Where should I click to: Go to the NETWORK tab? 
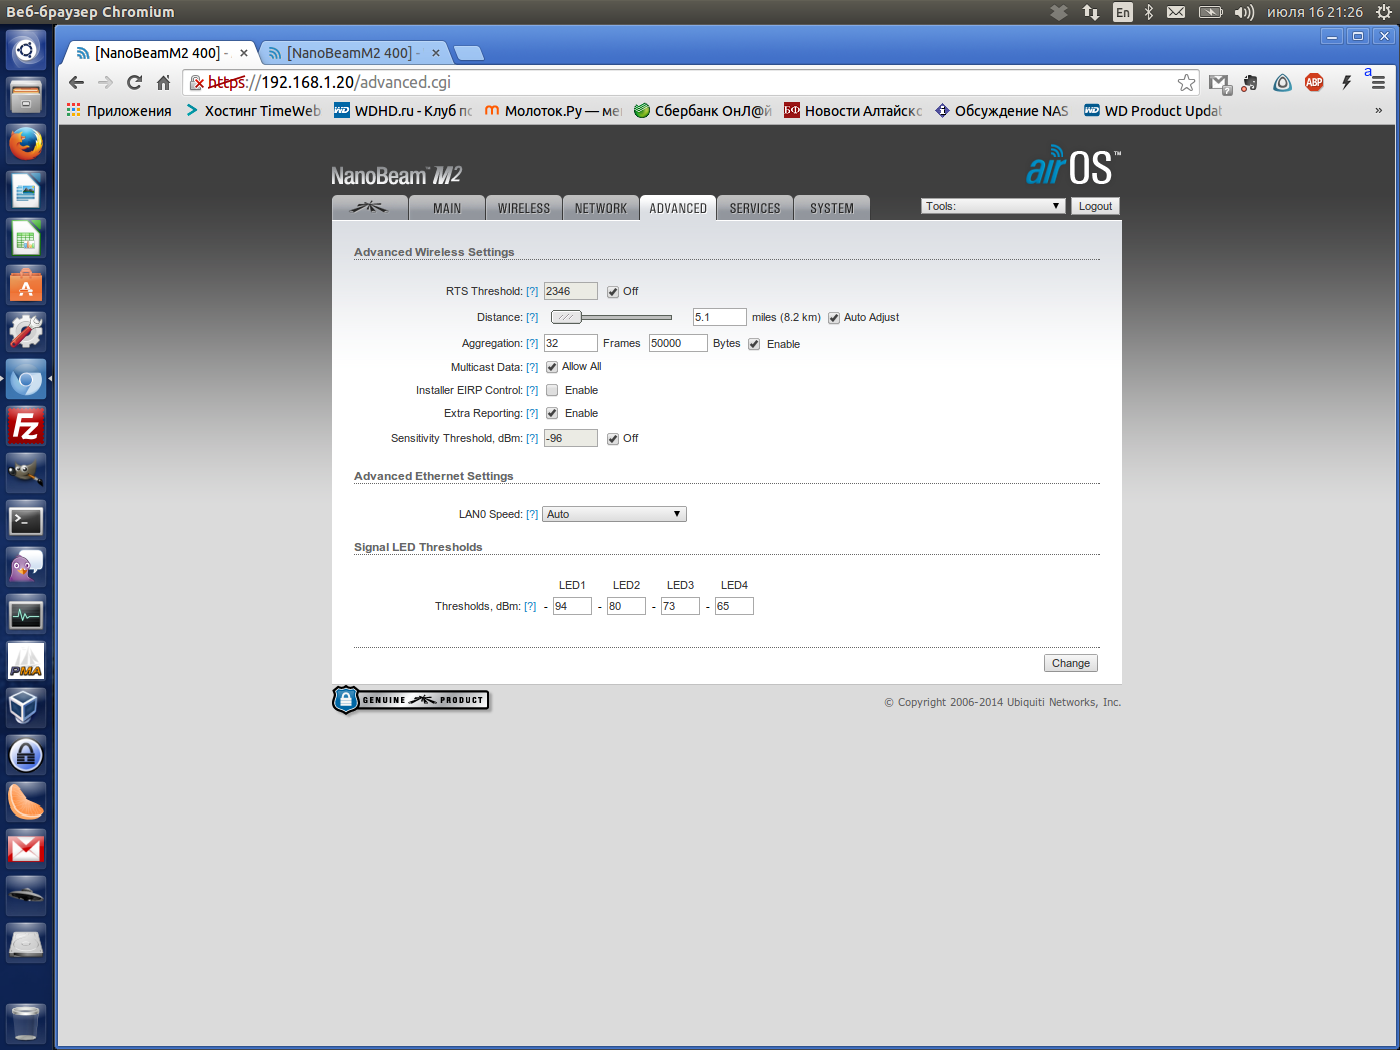pos(601,208)
